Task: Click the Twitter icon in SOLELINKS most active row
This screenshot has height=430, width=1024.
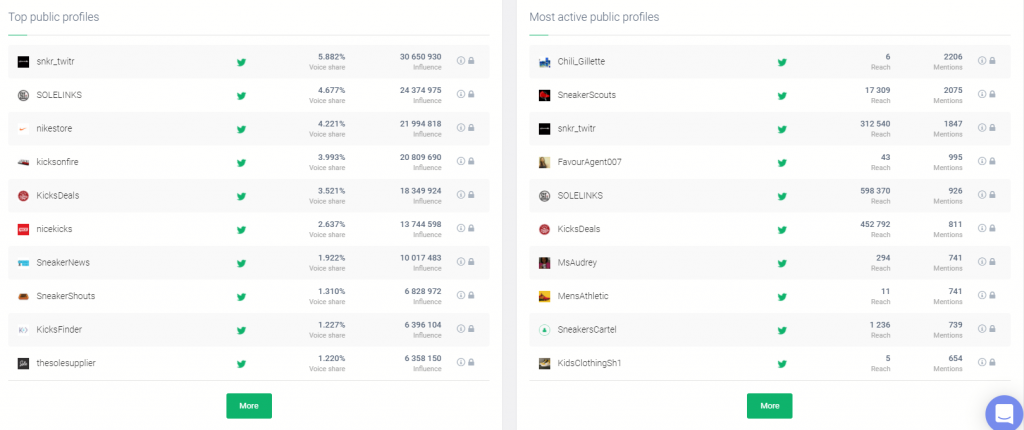Action: 782,196
